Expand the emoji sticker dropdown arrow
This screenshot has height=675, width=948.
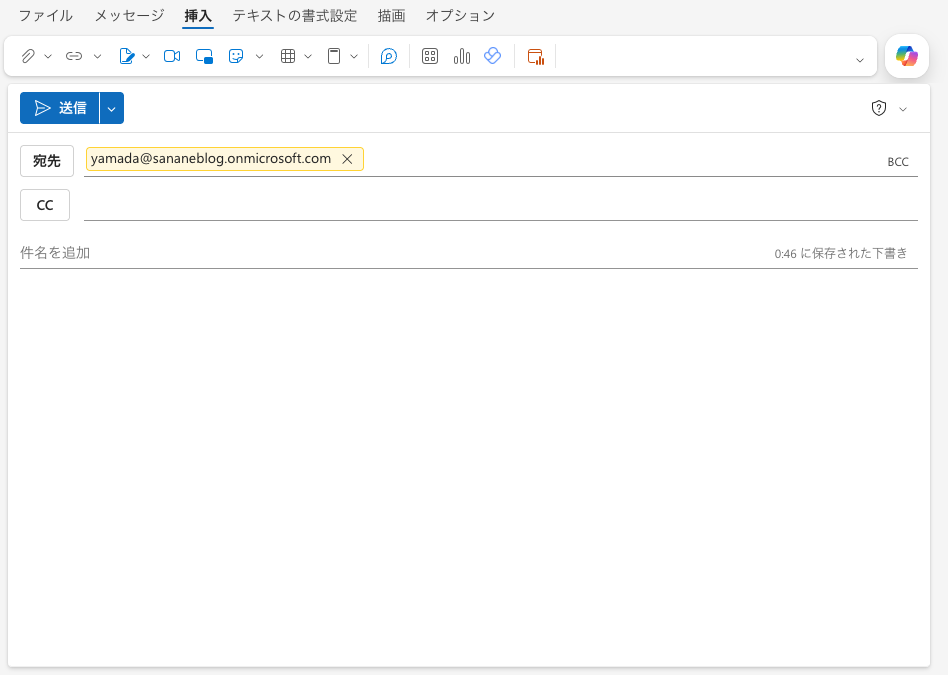click(x=259, y=56)
